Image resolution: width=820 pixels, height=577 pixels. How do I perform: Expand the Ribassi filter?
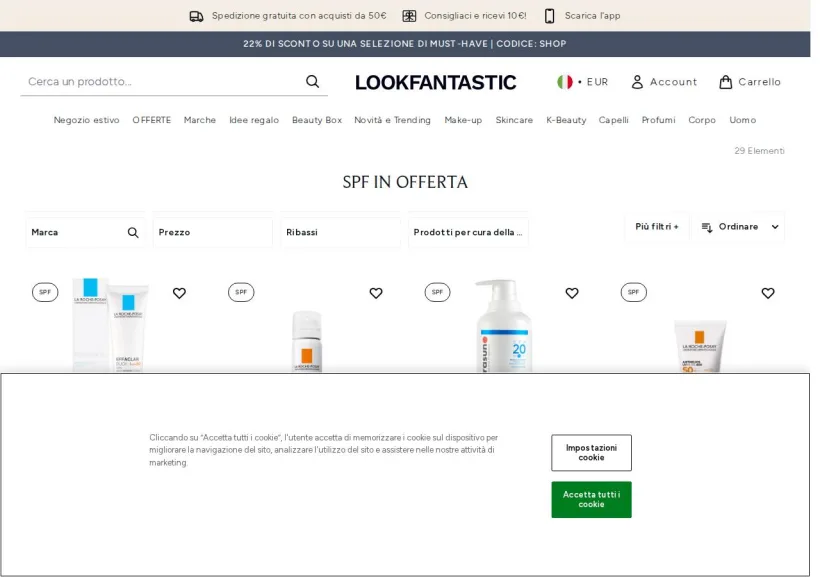(340, 232)
